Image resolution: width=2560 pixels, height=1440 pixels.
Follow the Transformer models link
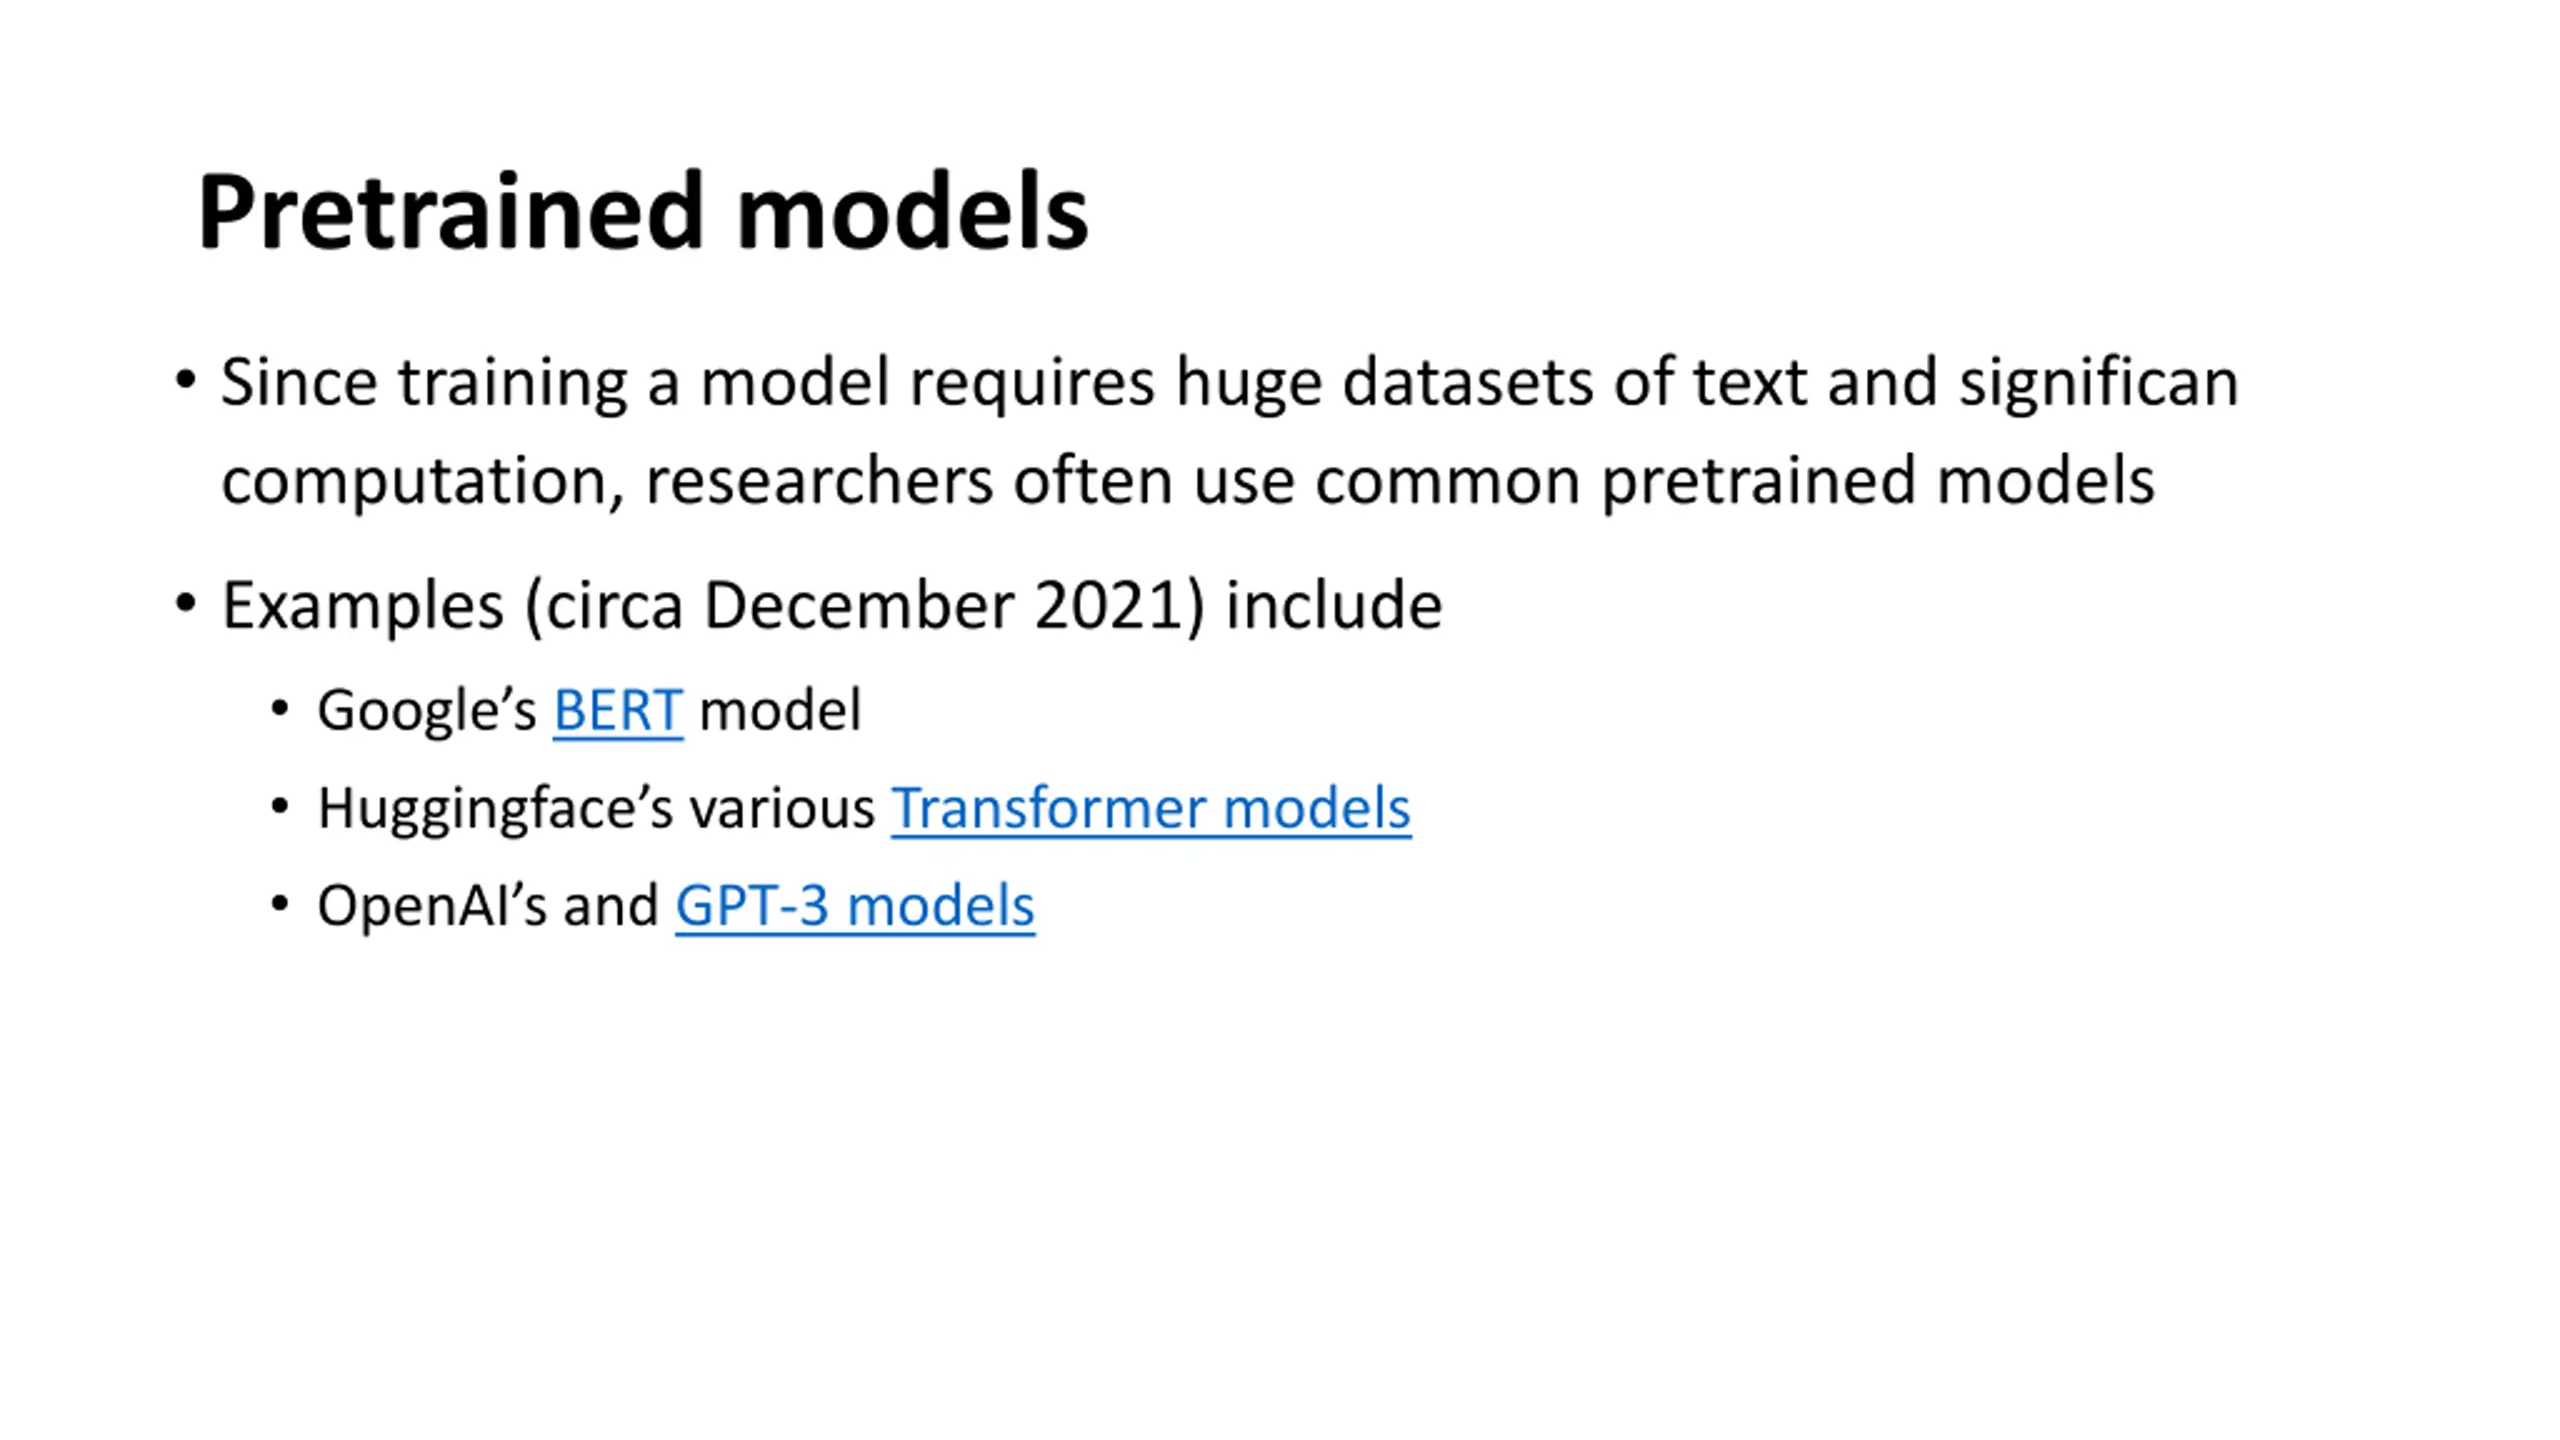coord(1151,808)
